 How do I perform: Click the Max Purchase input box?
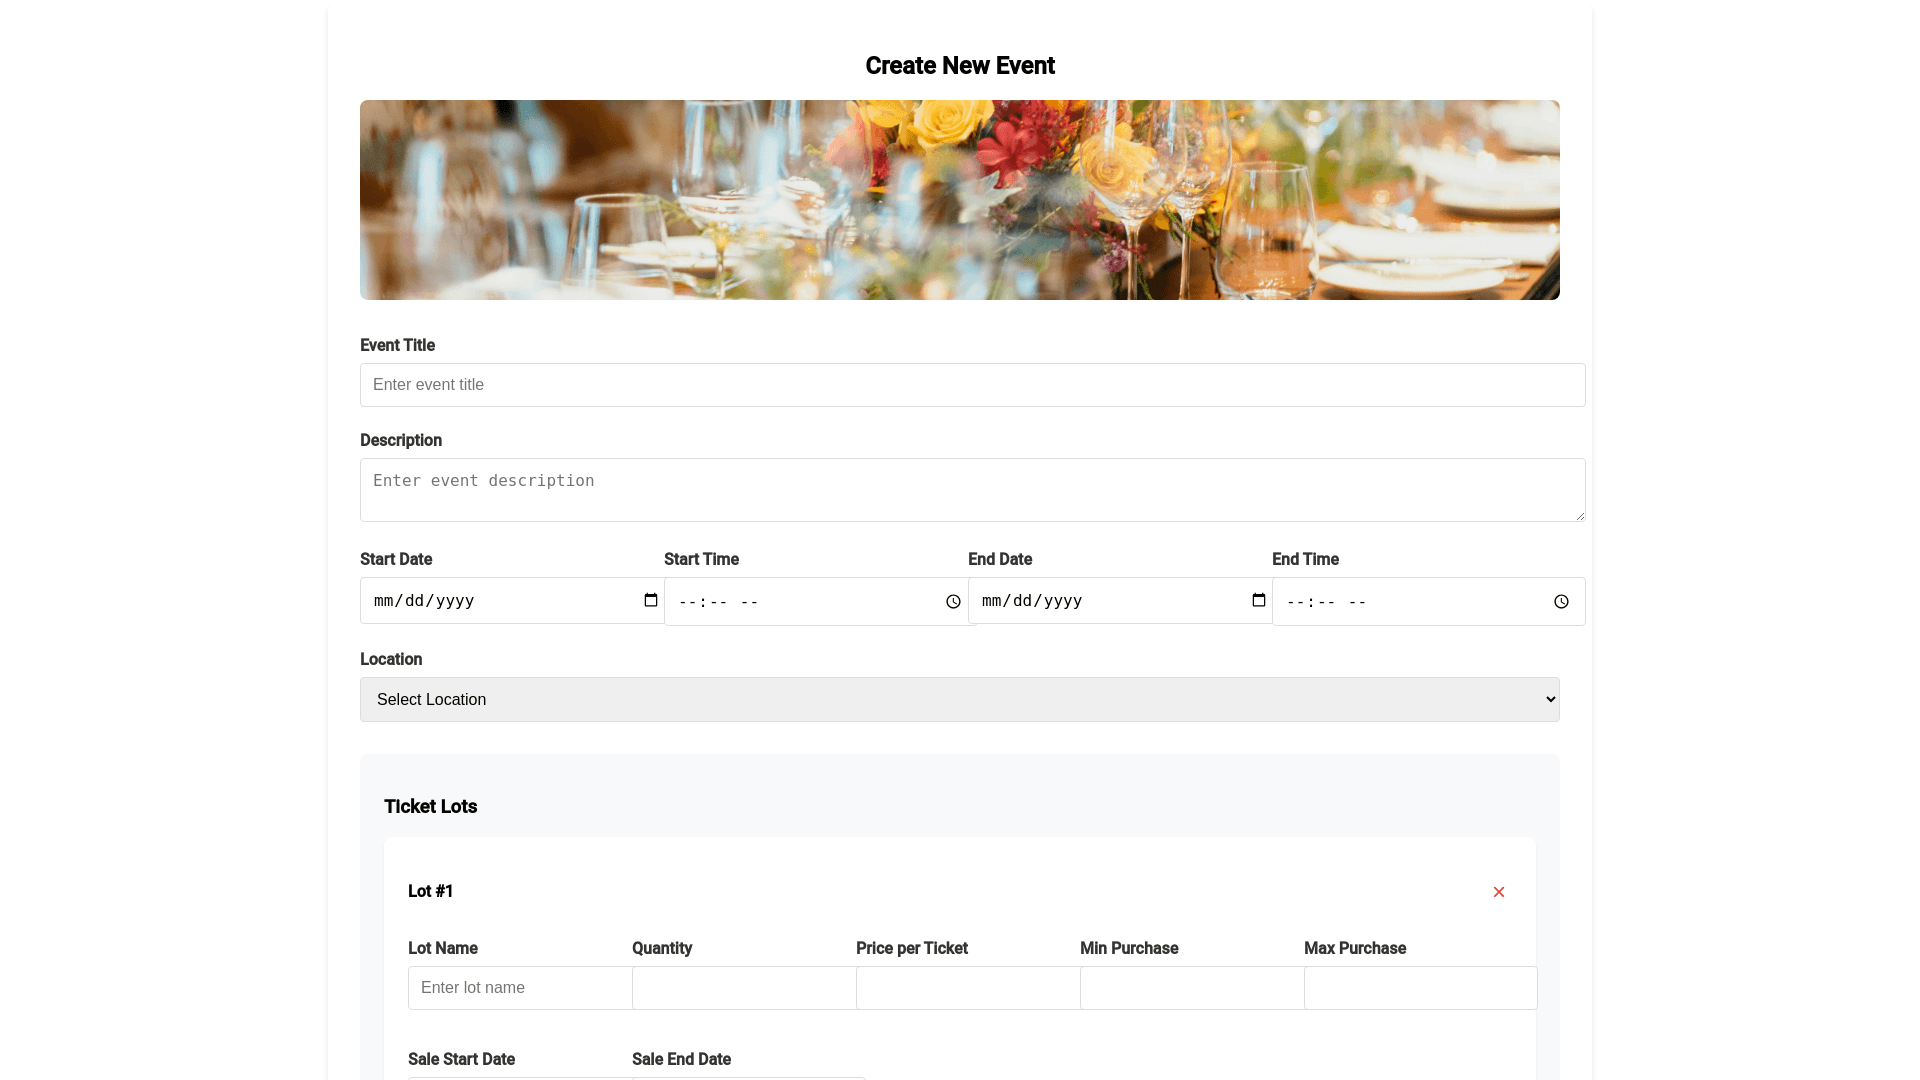[1420, 988]
